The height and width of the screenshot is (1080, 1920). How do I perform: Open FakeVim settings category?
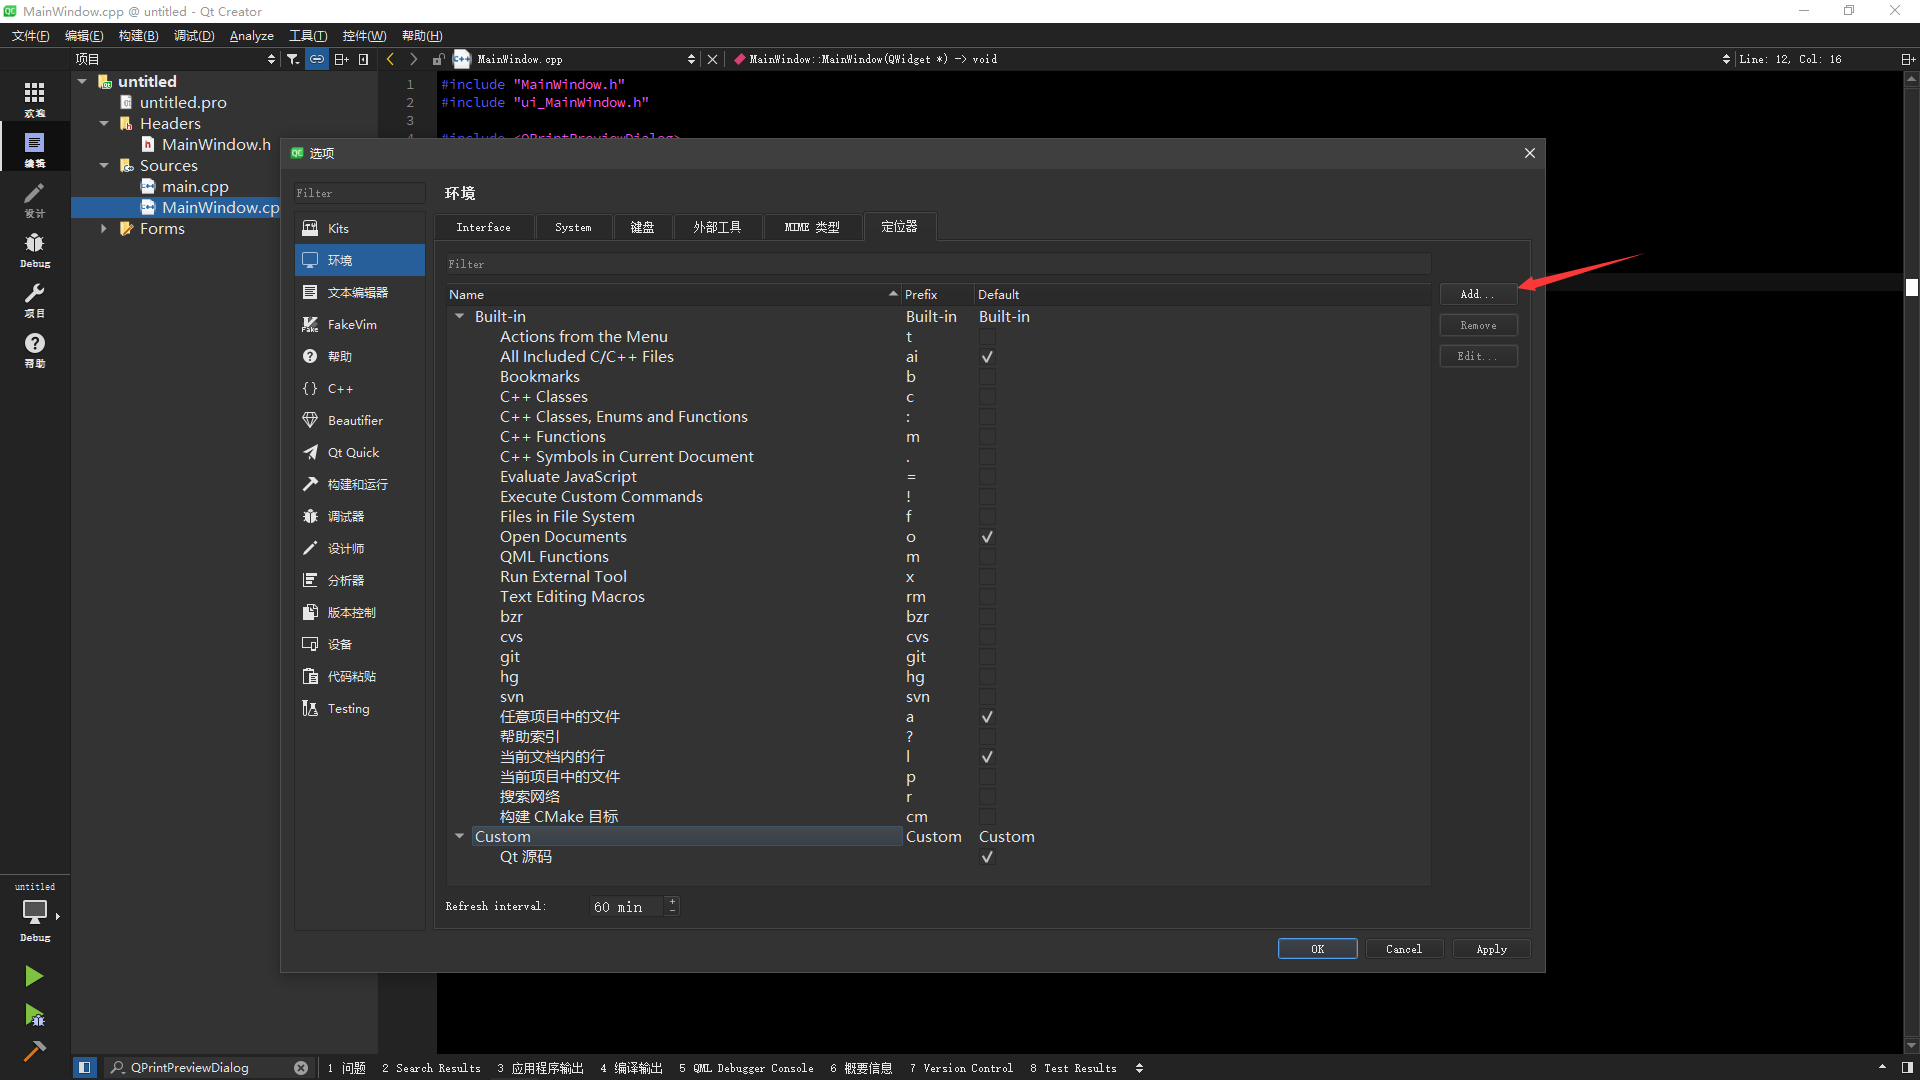pyautogui.click(x=351, y=324)
